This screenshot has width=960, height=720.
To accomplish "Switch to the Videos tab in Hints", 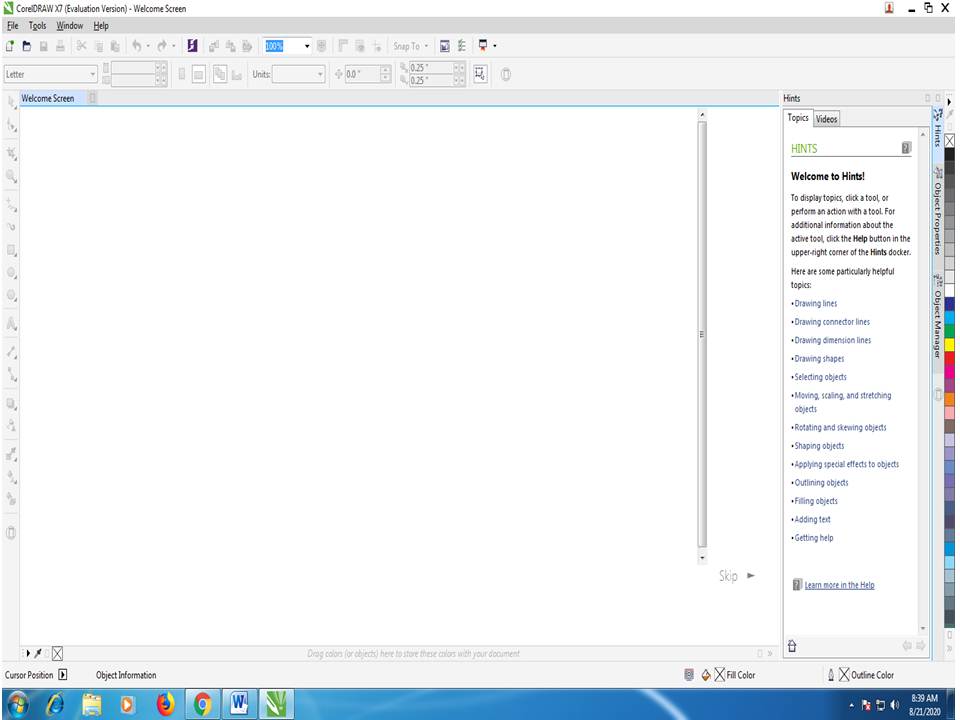I will pyautogui.click(x=826, y=119).
